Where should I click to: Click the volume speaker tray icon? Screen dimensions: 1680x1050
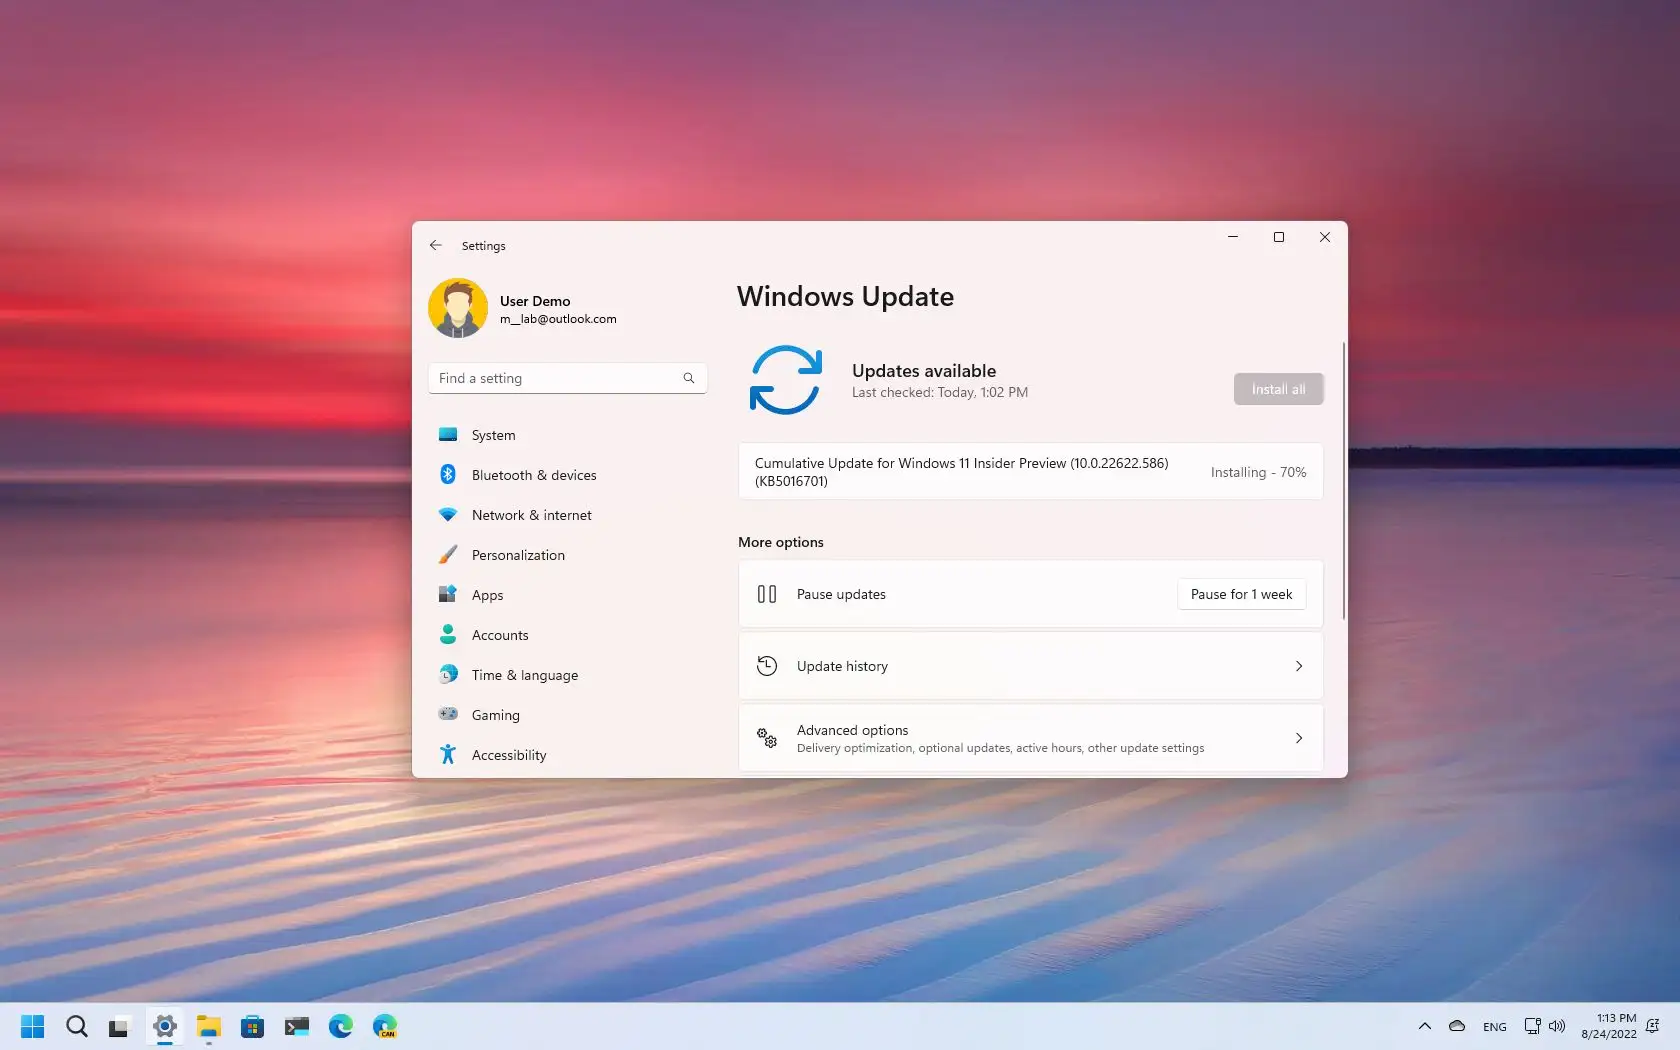1557,1026
